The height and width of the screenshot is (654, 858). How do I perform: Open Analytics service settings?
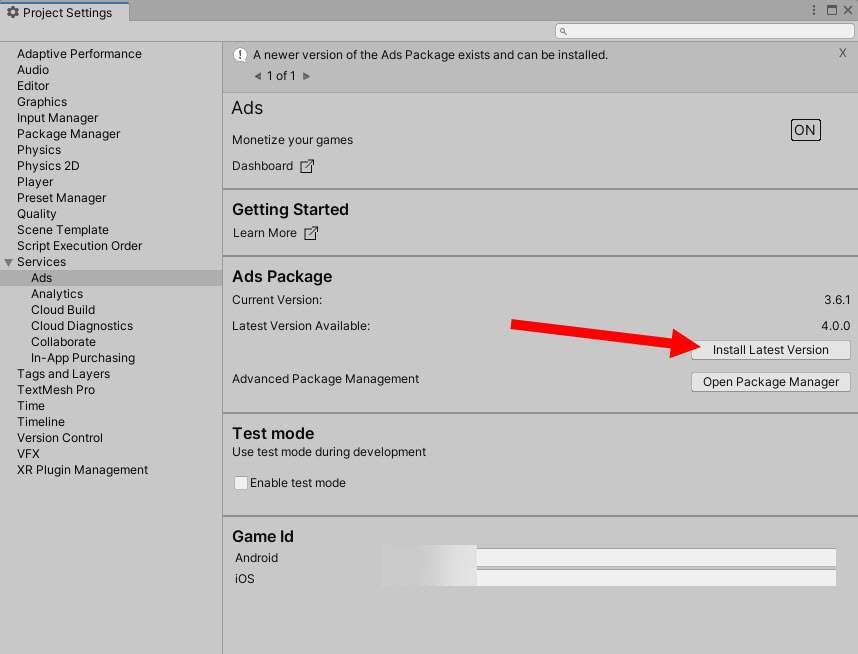tap(57, 294)
